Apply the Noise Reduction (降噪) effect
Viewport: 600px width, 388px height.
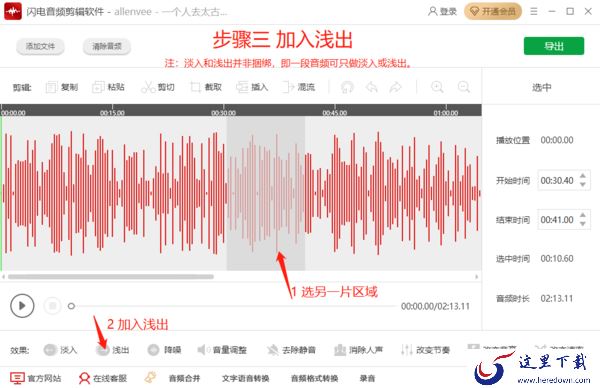point(164,350)
